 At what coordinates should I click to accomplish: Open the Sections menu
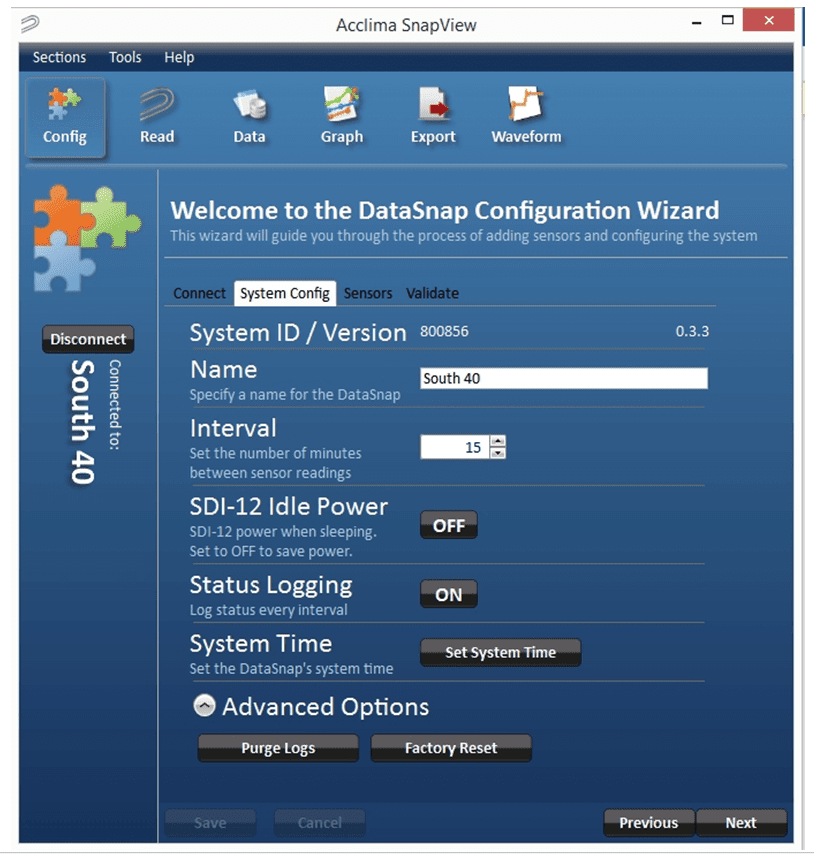pos(58,57)
